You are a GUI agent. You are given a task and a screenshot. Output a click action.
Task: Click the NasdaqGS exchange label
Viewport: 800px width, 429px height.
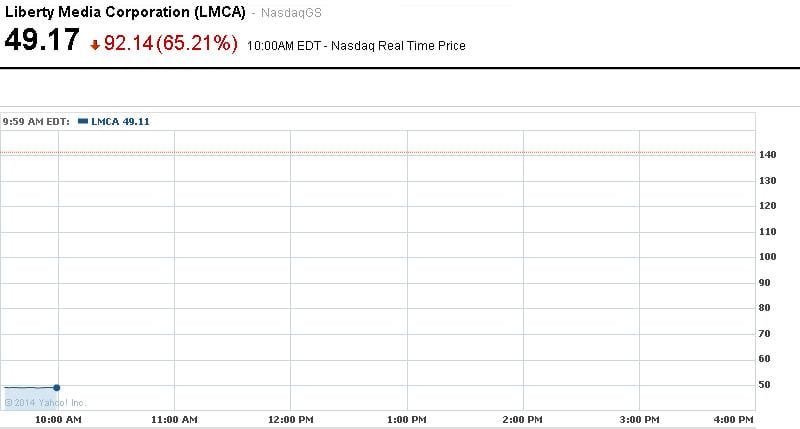click(x=294, y=14)
